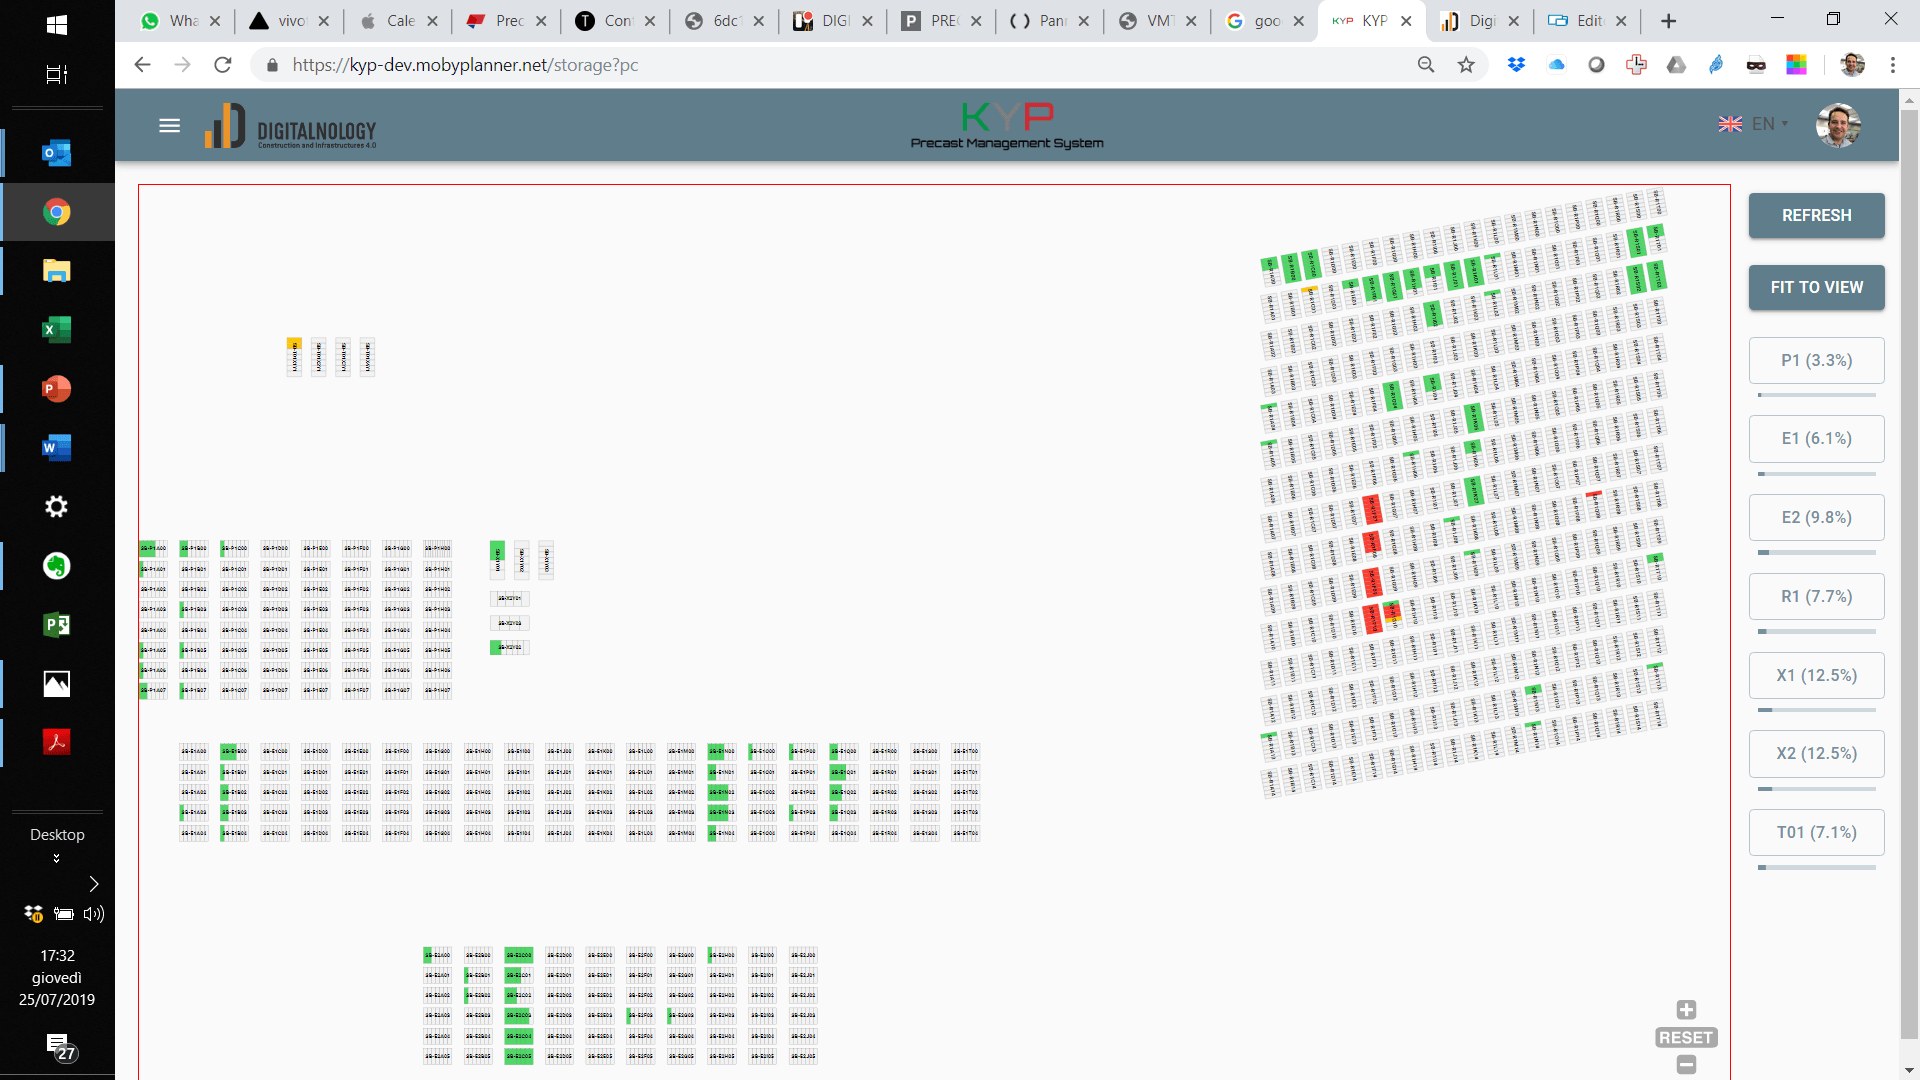Toggle the X1 (12.5%) storage area

pos(1816,675)
